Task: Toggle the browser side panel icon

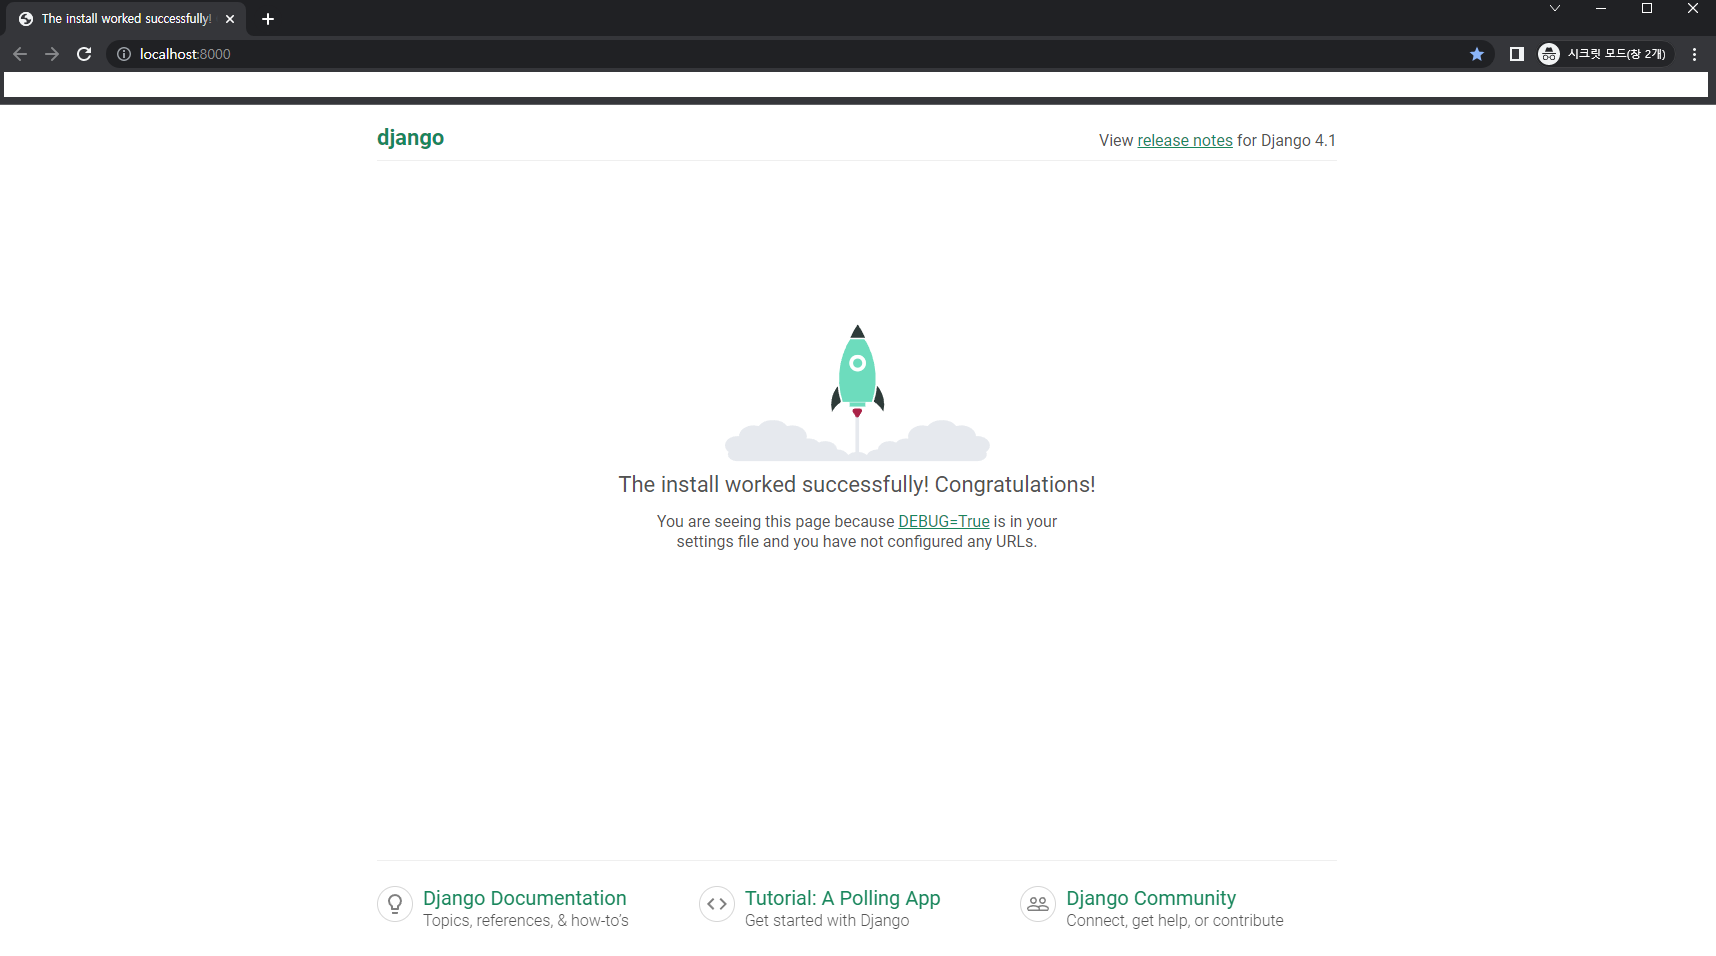Action: (1517, 54)
